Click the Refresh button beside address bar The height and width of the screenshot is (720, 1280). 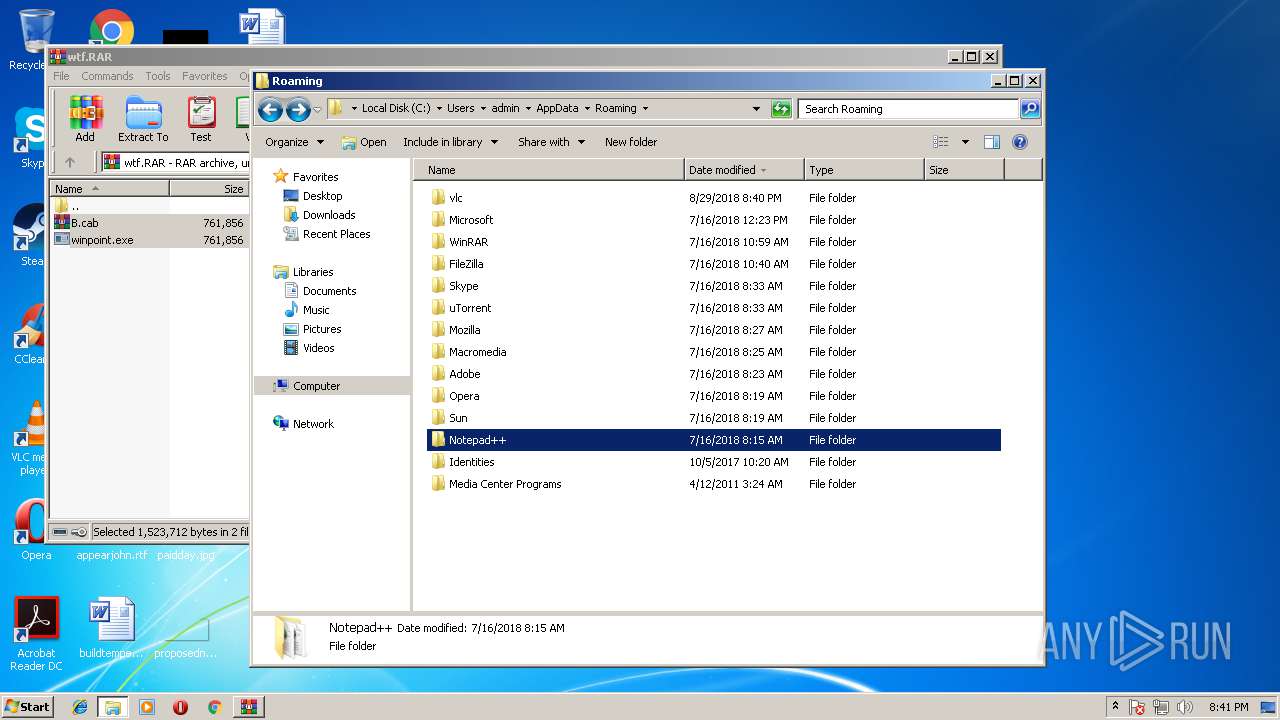coord(781,109)
